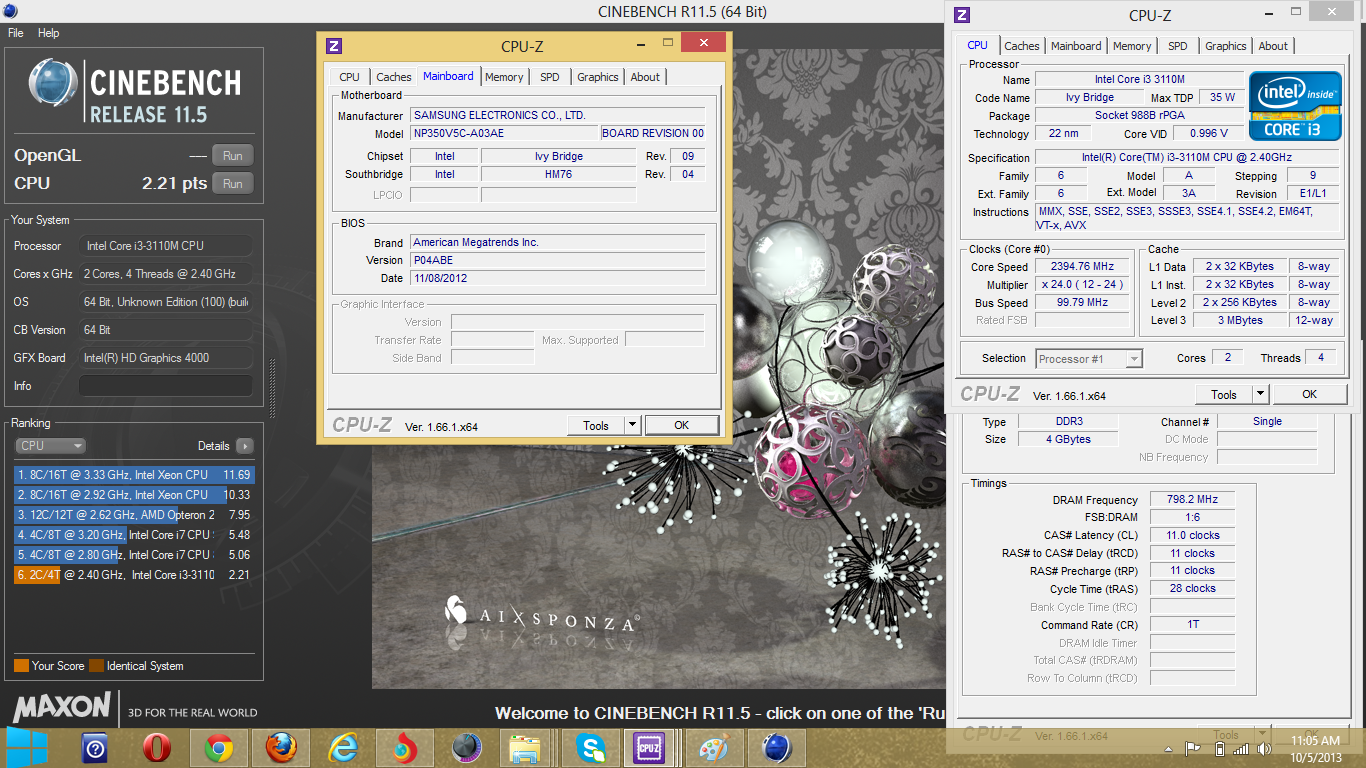The width and height of the screenshot is (1366, 768).
Task: Switch to CPU tab in the Mainboard CPU-Z window
Action: click(x=349, y=77)
